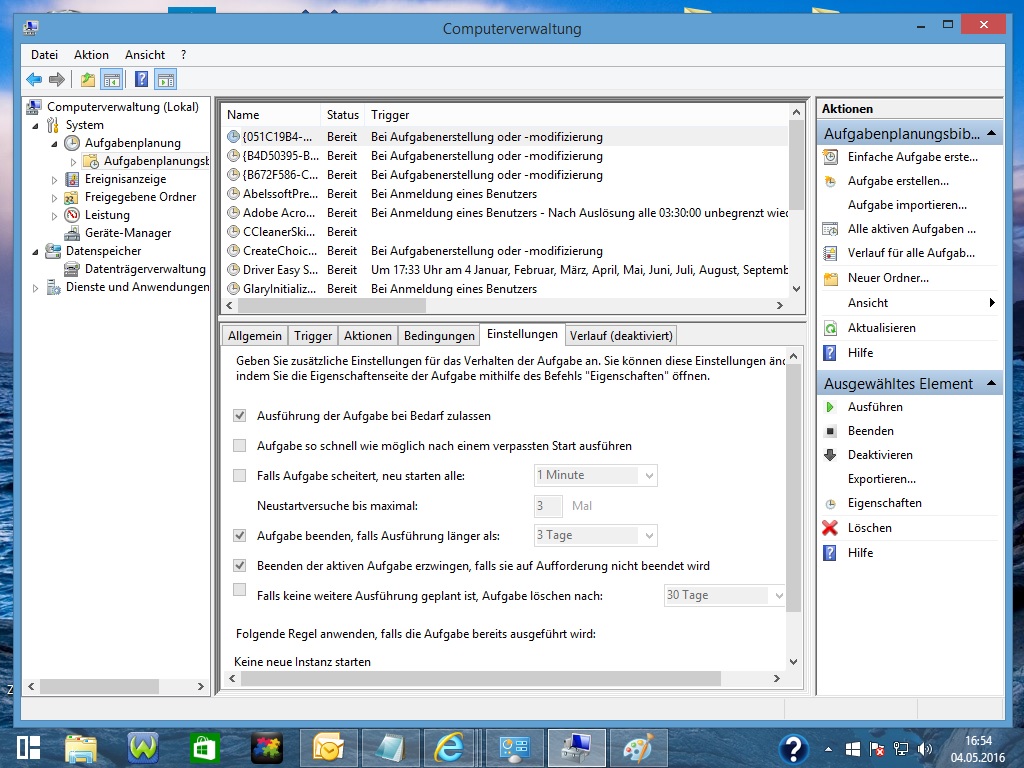Enable 'Falls Aufgabe scheitert, neu starten' checkbox
This screenshot has width=1024, height=768.
pos(239,475)
